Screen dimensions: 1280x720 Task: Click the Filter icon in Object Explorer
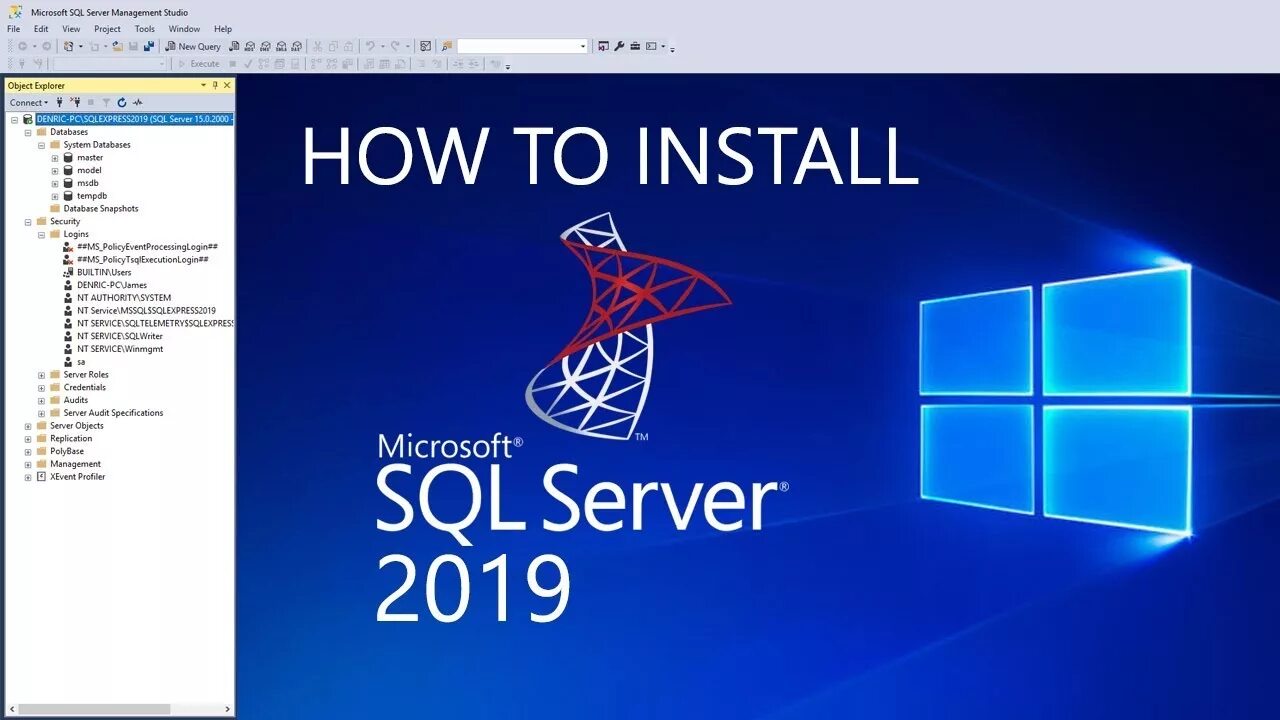pos(106,102)
